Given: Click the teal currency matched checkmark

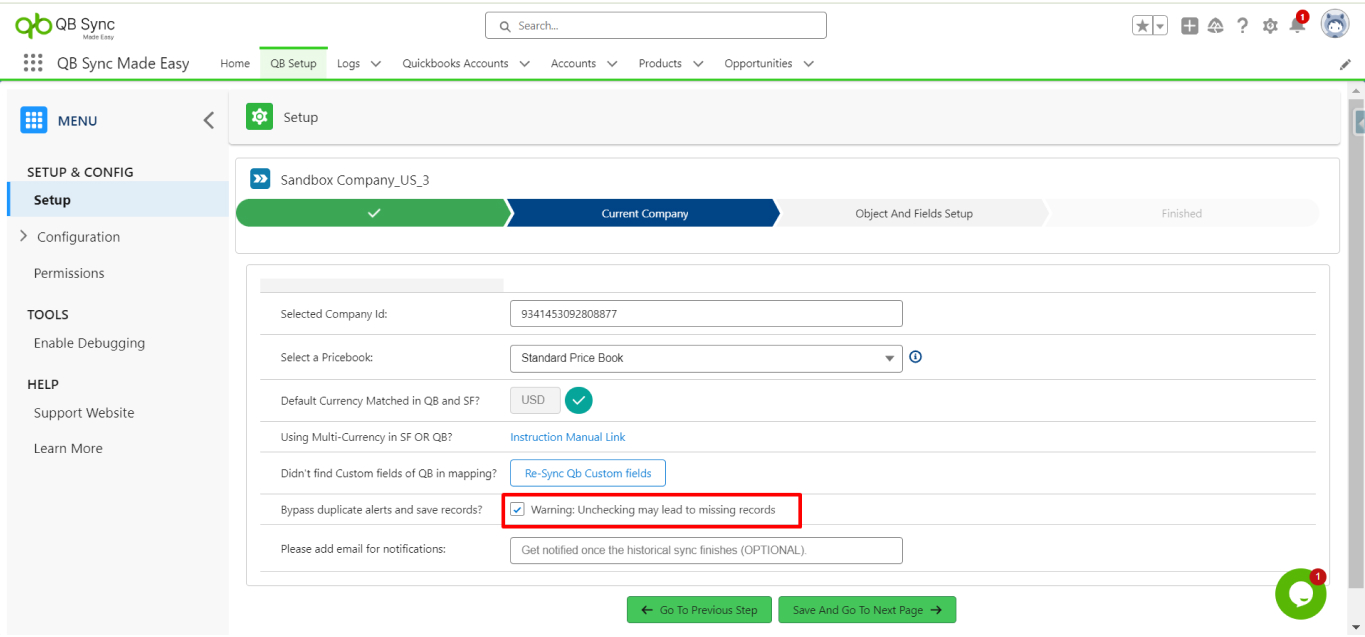Looking at the screenshot, I should pyautogui.click(x=579, y=400).
